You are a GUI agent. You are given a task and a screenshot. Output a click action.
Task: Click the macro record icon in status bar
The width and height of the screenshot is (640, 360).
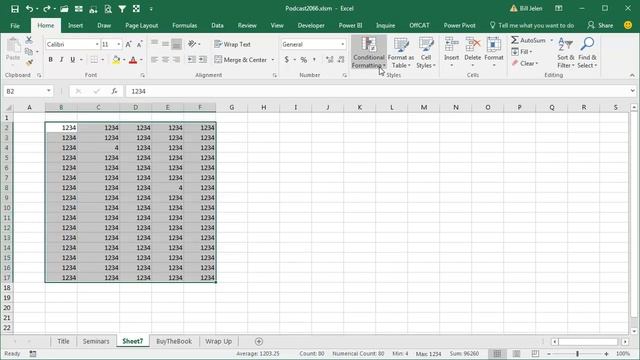(33, 353)
